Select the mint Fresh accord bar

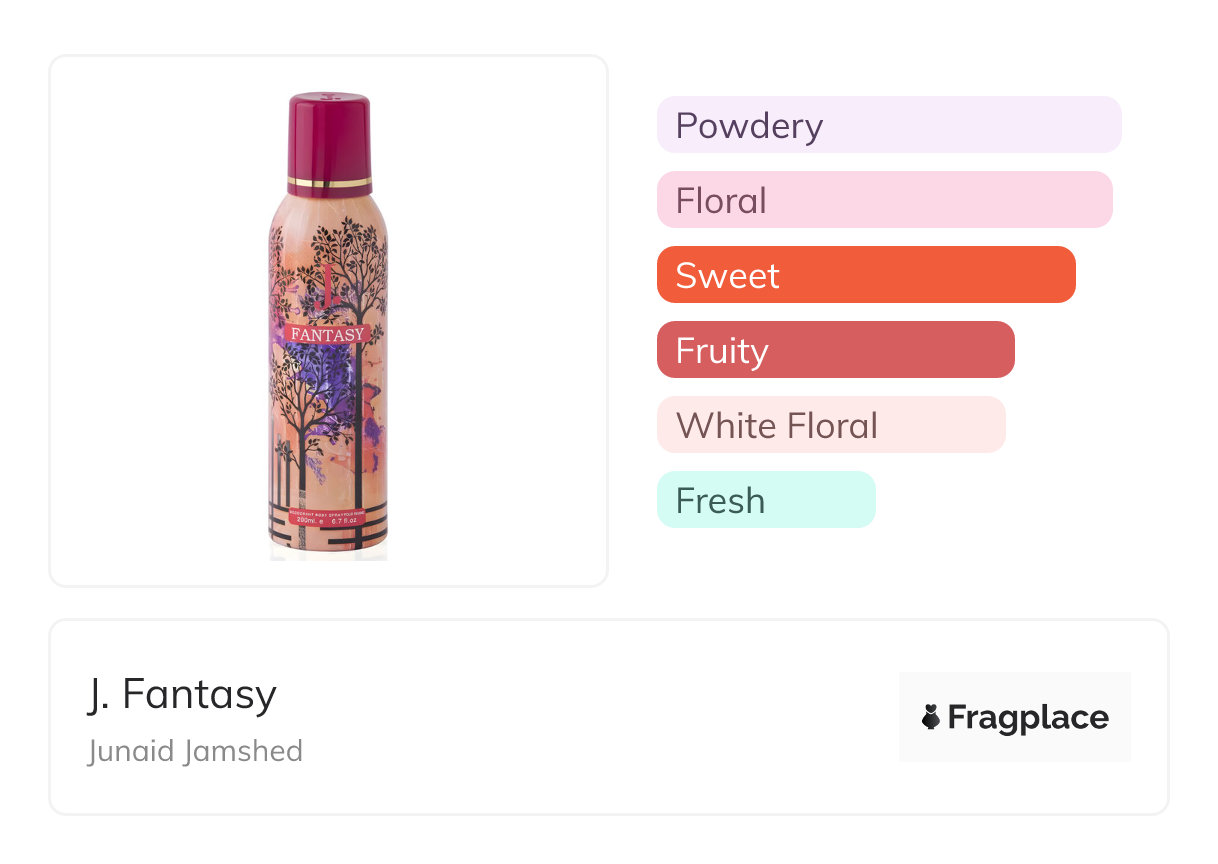point(766,500)
